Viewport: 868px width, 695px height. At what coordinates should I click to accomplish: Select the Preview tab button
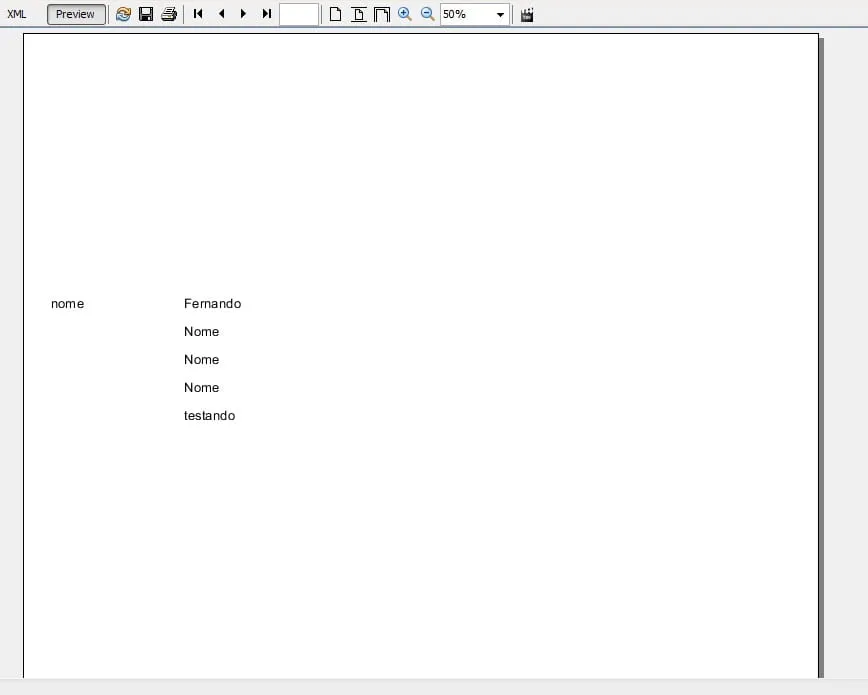tap(76, 14)
